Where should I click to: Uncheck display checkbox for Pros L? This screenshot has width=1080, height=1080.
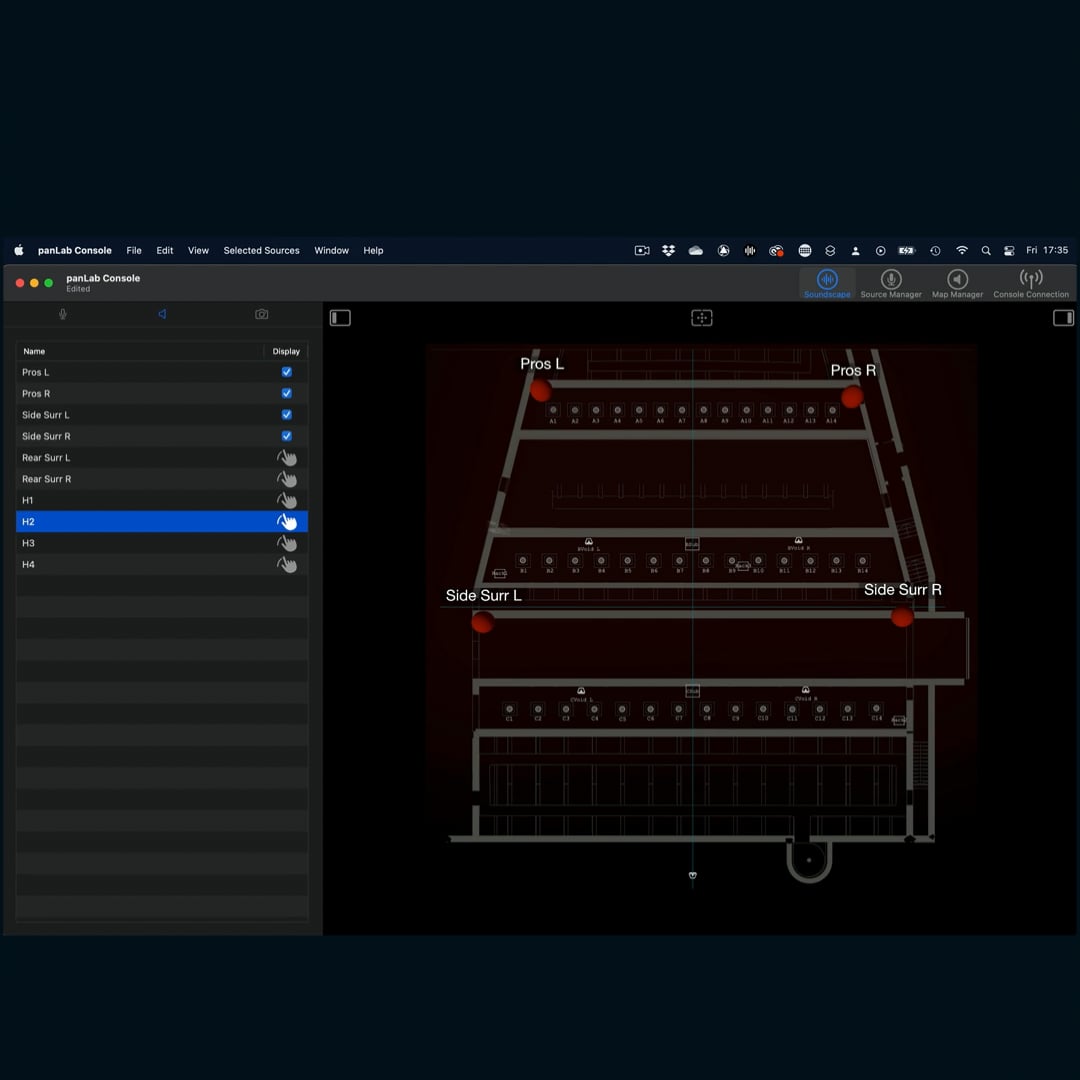287,372
